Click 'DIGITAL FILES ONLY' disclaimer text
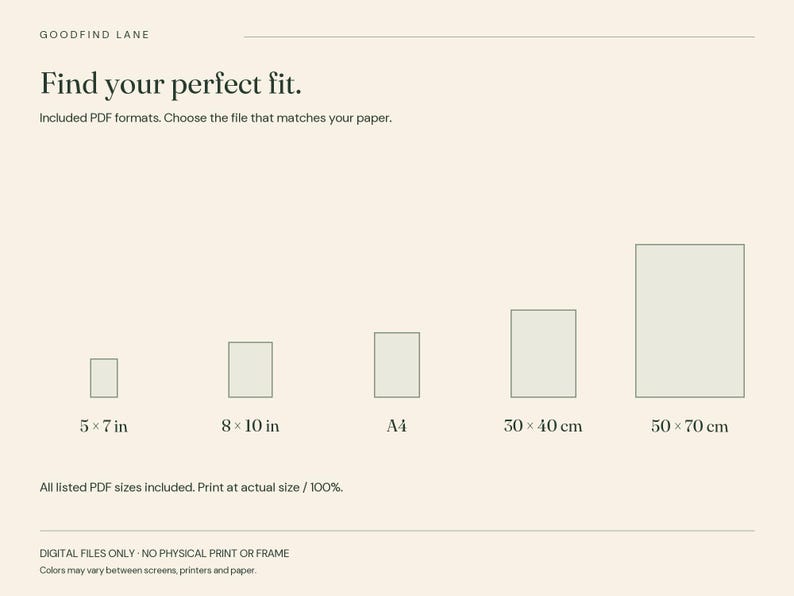 [87, 553]
